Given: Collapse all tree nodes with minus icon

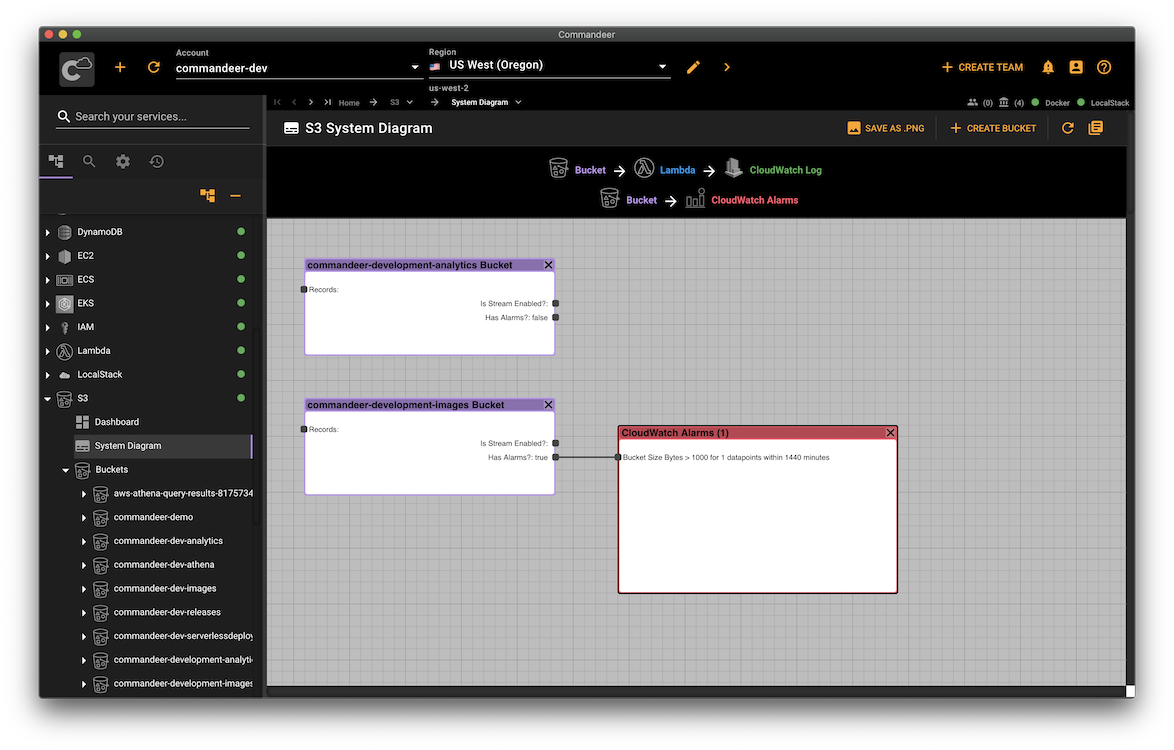Looking at the screenshot, I should [x=235, y=196].
